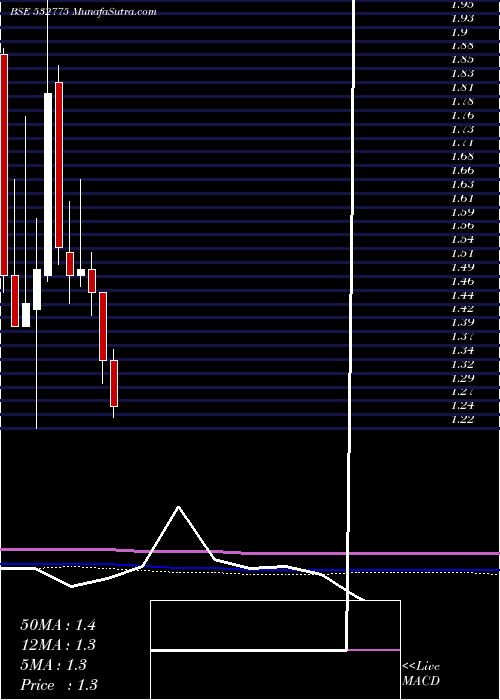
Task: Click the tallest white candlestick body
Action: (48, 184)
